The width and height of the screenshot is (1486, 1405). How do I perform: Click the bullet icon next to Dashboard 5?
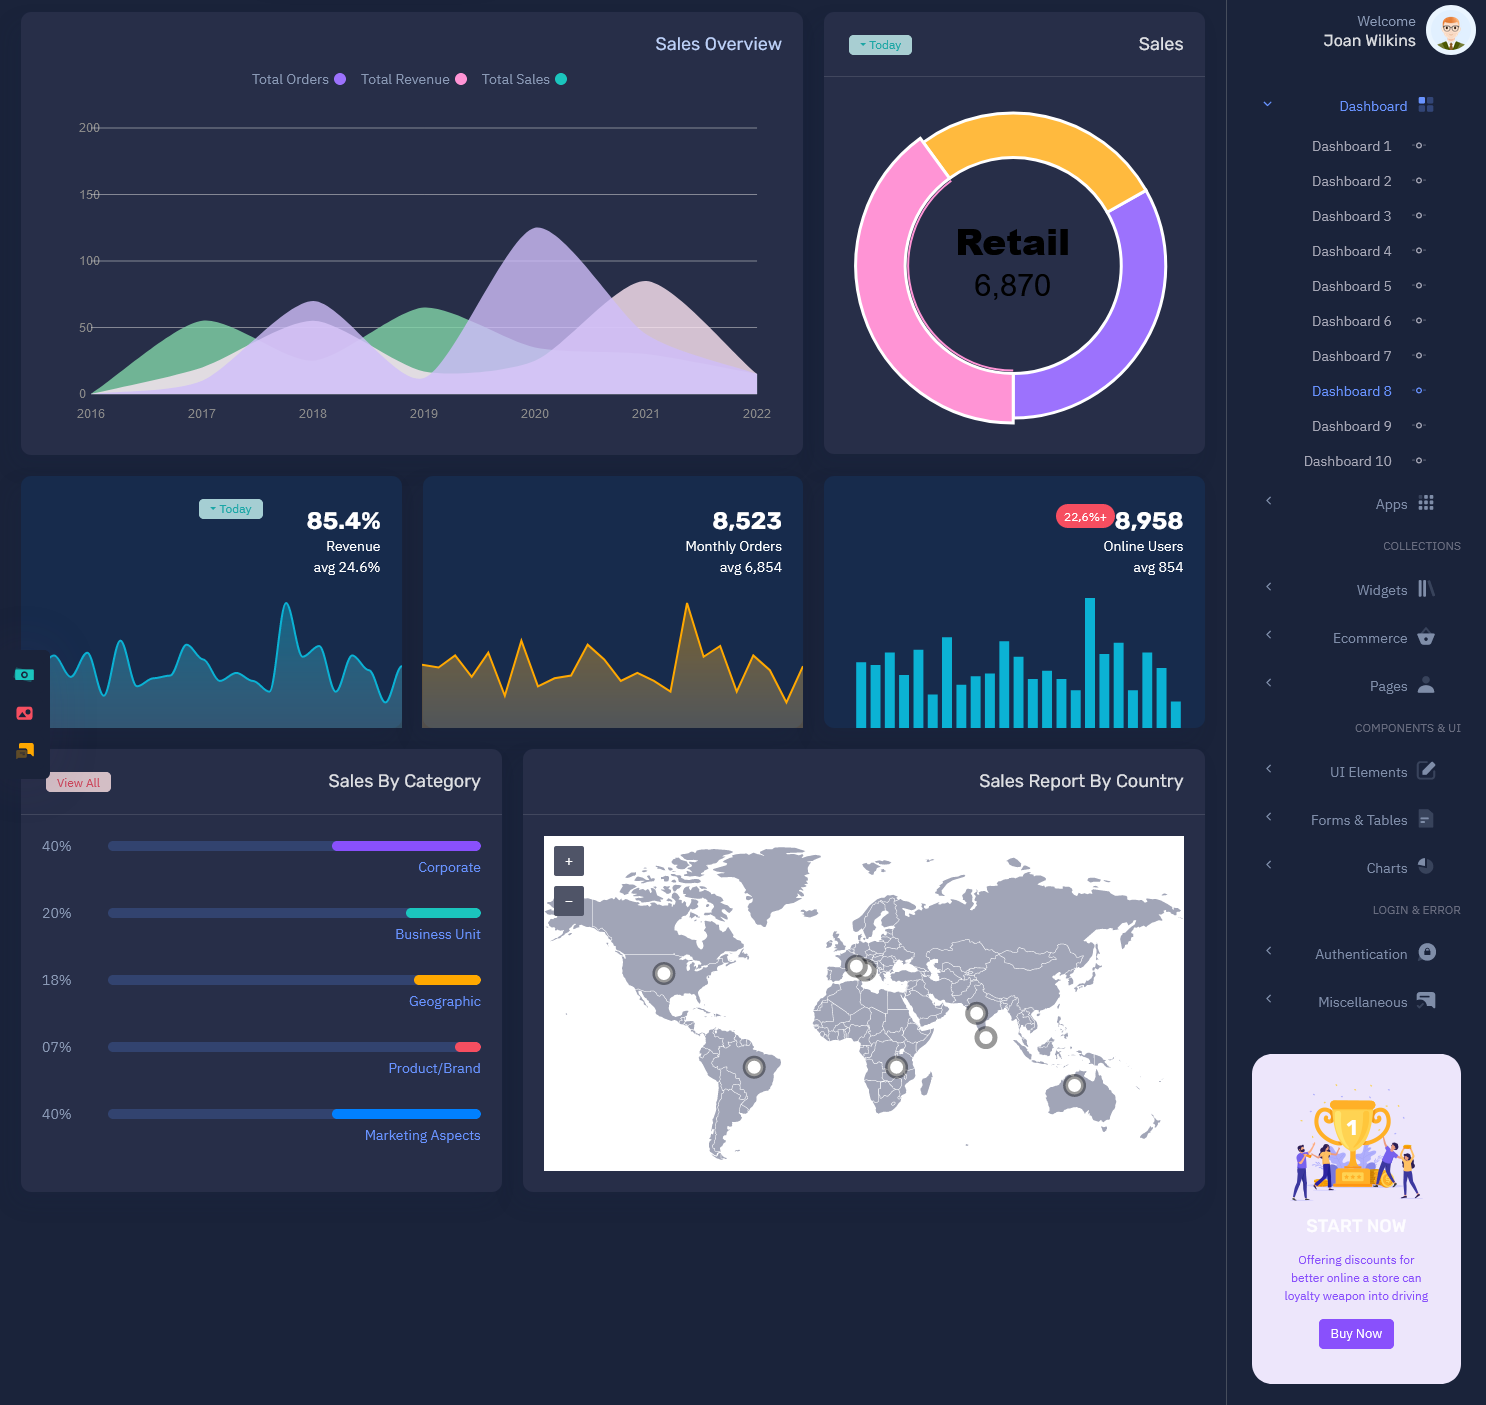[1418, 286]
